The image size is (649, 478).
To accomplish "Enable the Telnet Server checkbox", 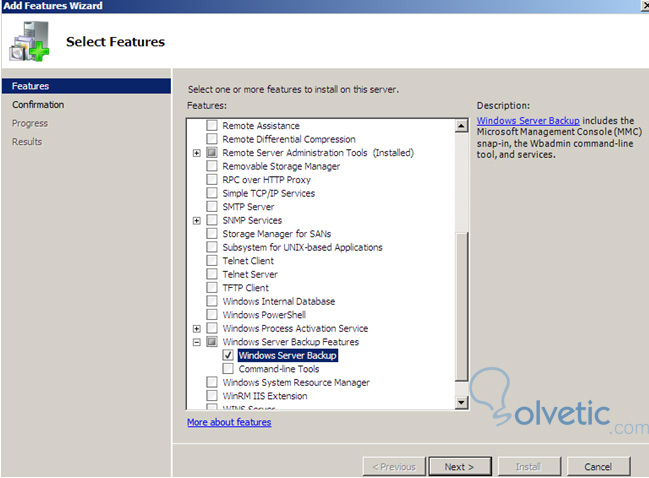I will (212, 274).
